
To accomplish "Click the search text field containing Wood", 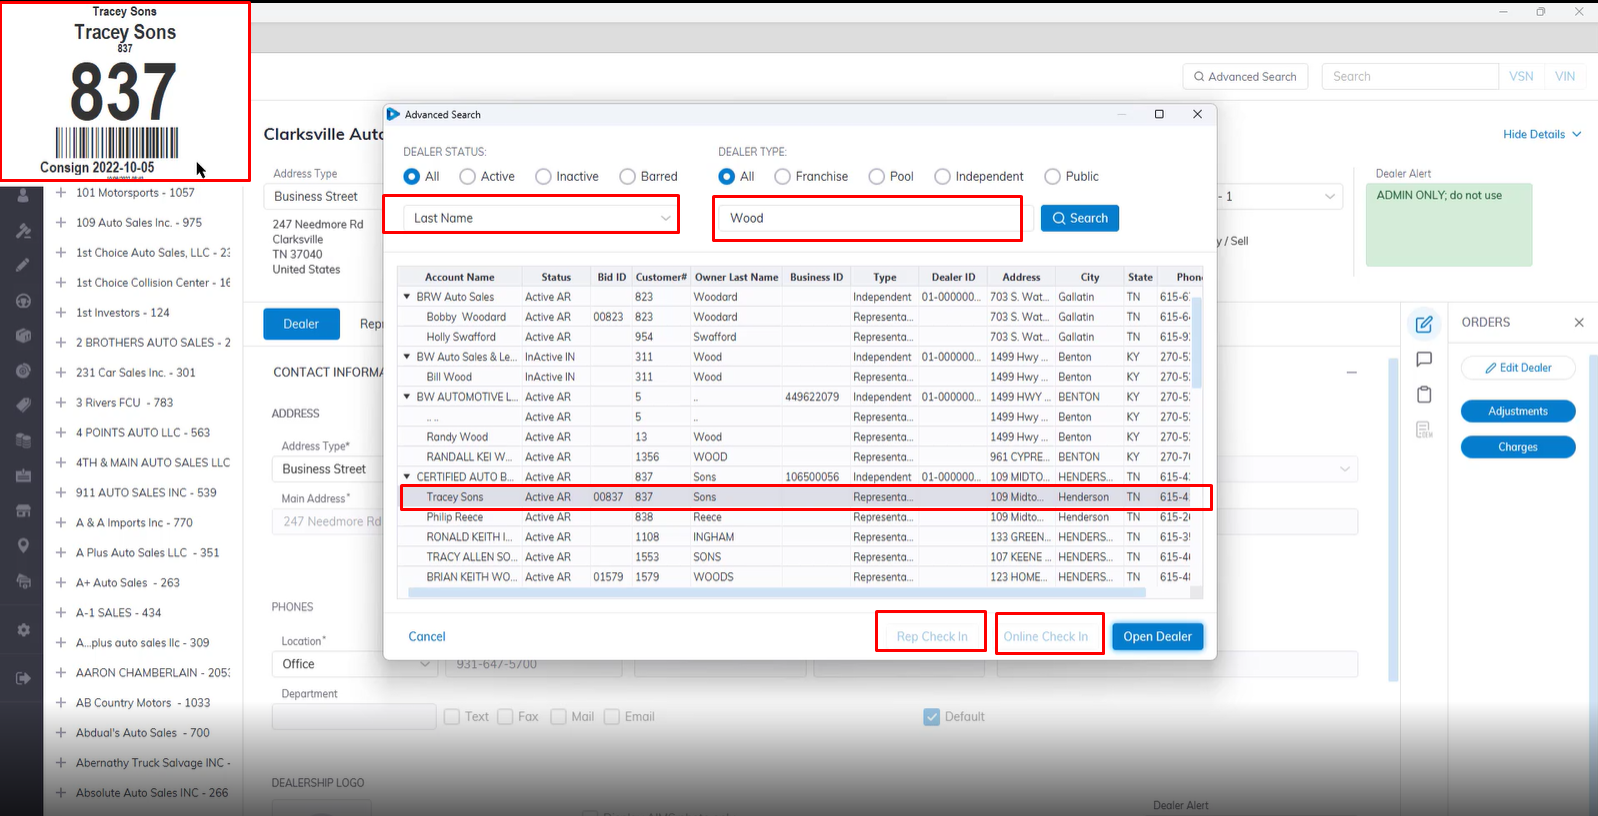I will [x=866, y=218].
